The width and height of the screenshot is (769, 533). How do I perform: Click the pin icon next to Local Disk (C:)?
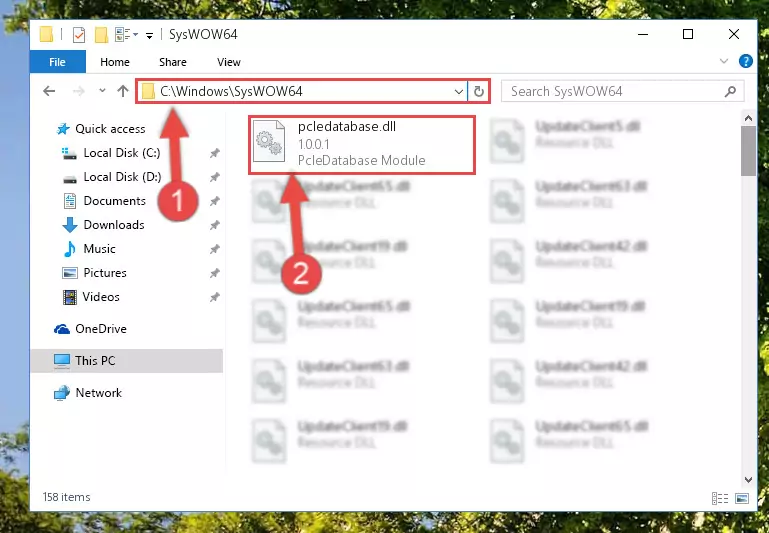(214, 153)
